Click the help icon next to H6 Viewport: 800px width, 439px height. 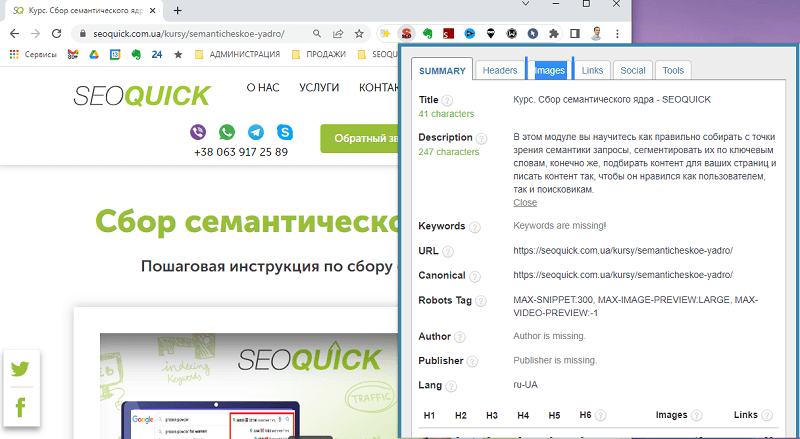[x=601, y=416]
